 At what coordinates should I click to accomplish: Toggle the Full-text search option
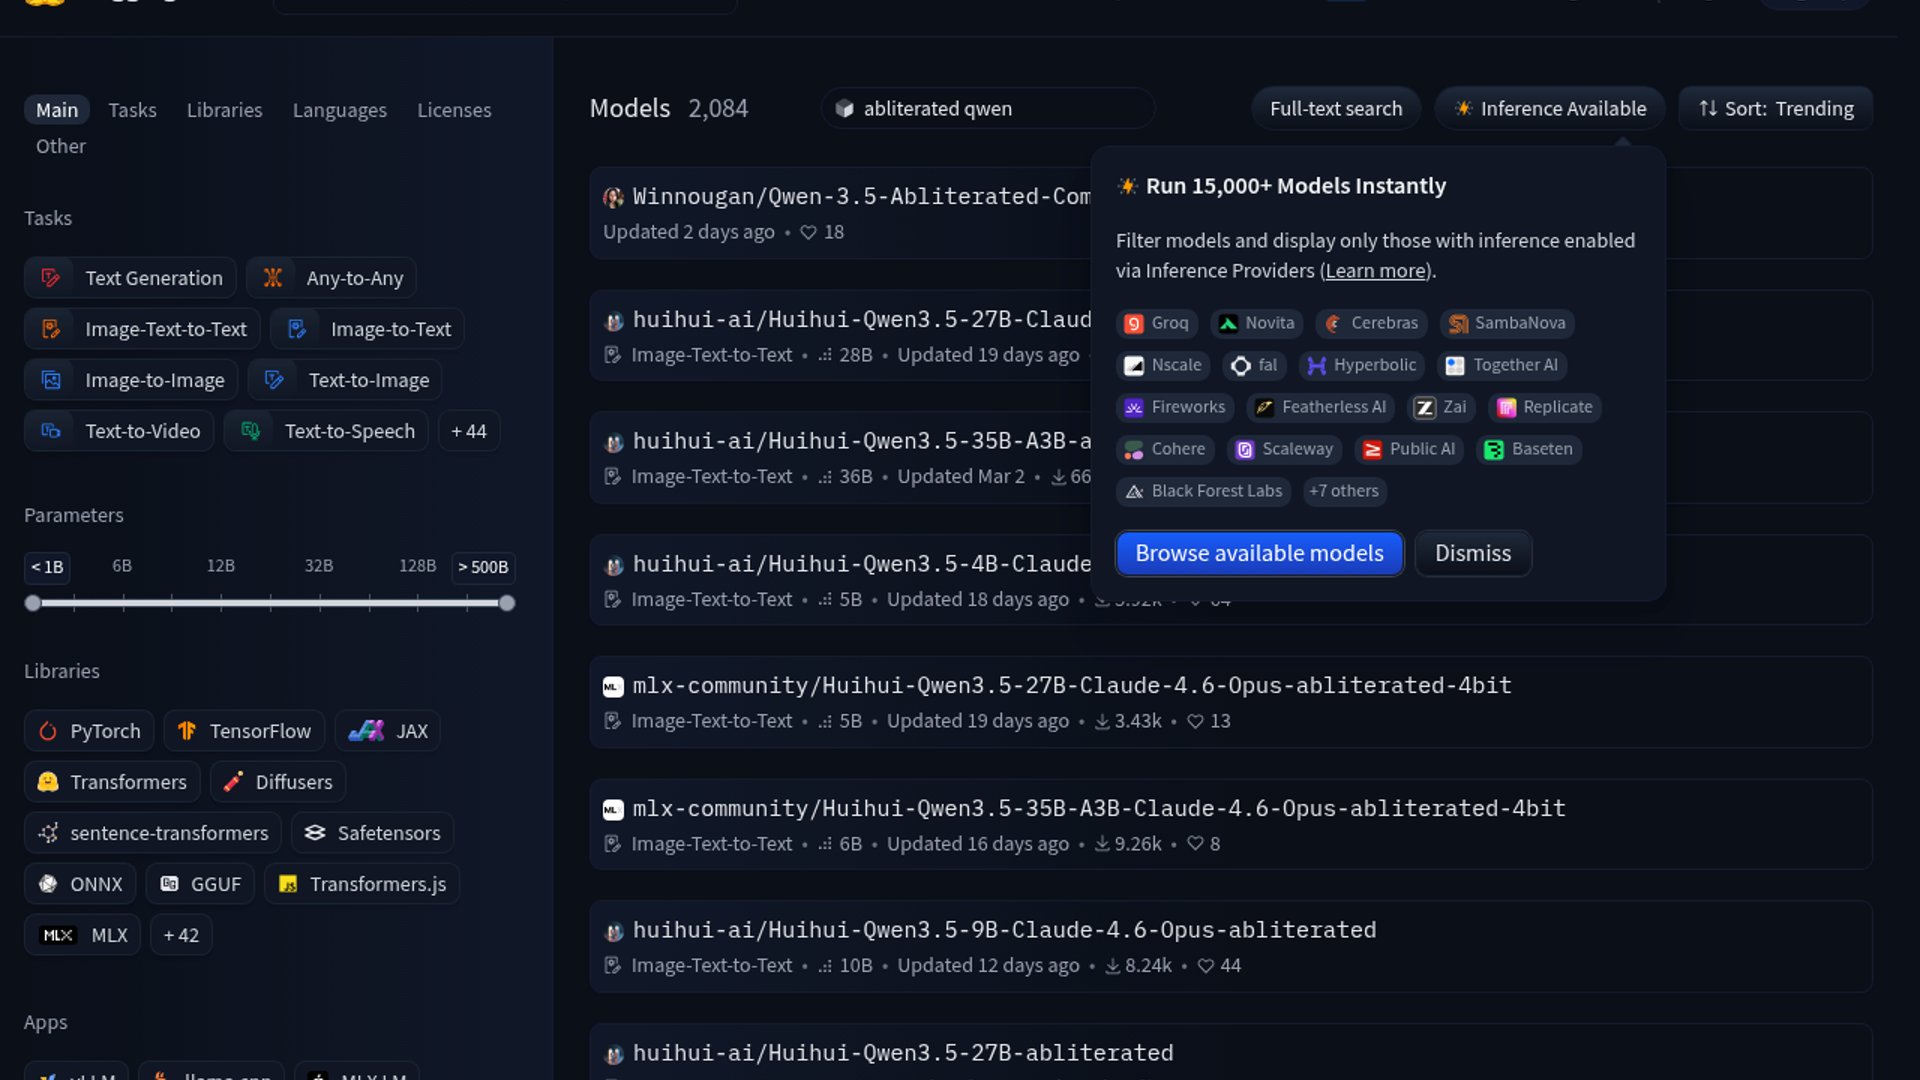click(1335, 108)
